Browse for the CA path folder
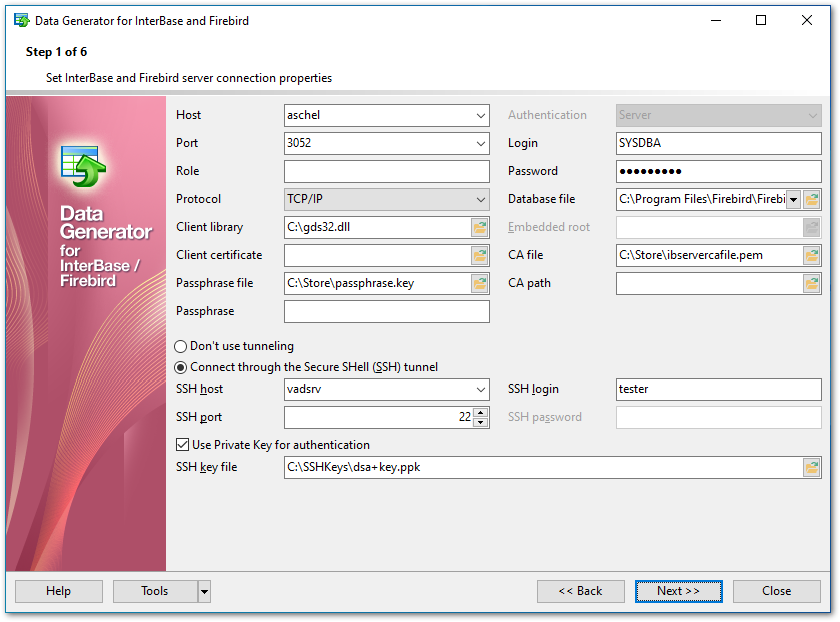Image resolution: width=840 pixels, height=622 pixels. (x=812, y=283)
